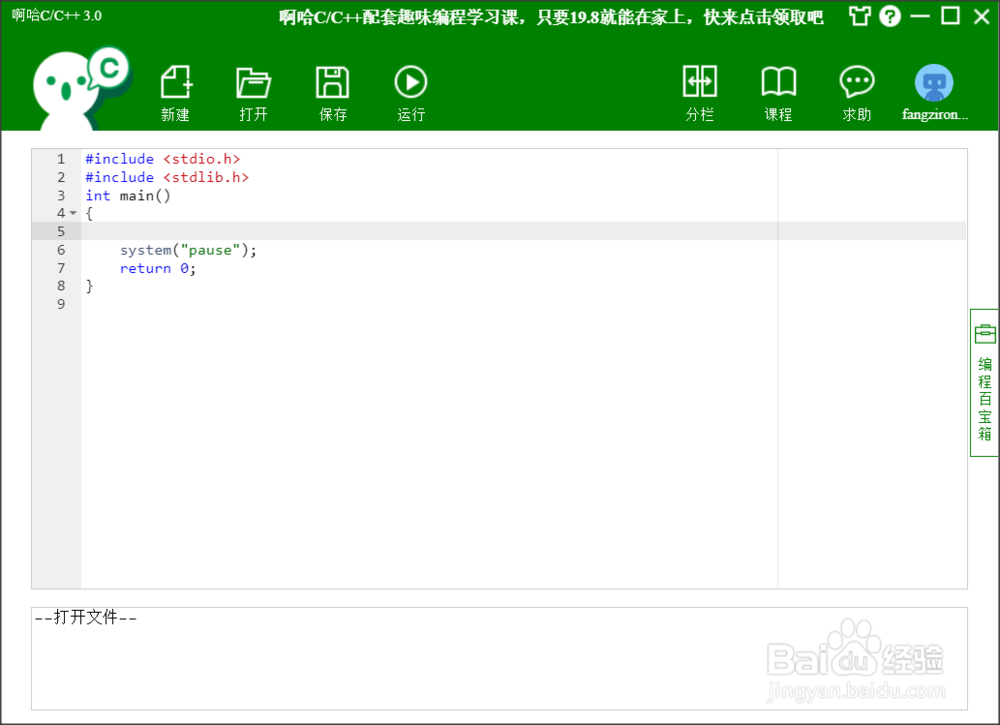Viewport: 1000px width, 725px height.
Task: Run the program with 运行 button
Action: (x=411, y=93)
